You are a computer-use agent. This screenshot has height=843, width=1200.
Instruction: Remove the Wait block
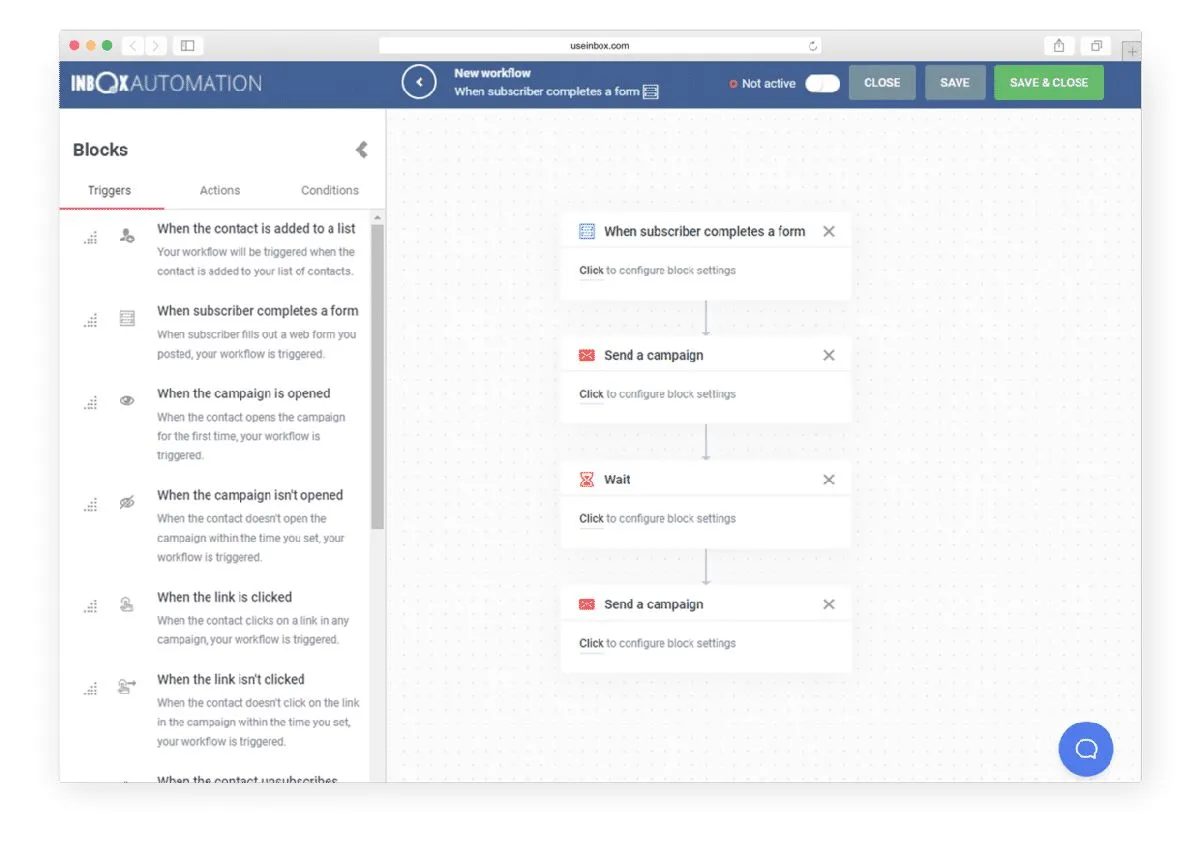click(x=828, y=480)
